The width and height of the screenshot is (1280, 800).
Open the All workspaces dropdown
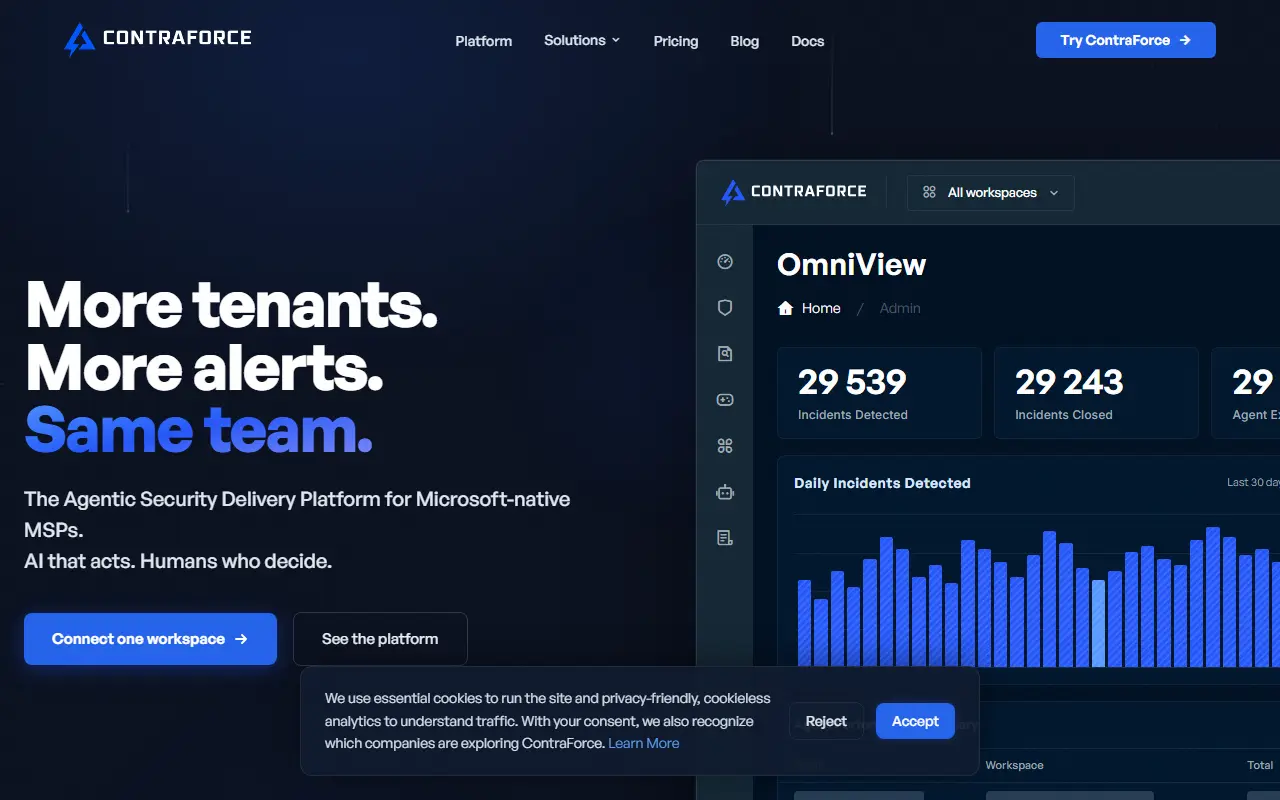click(990, 193)
